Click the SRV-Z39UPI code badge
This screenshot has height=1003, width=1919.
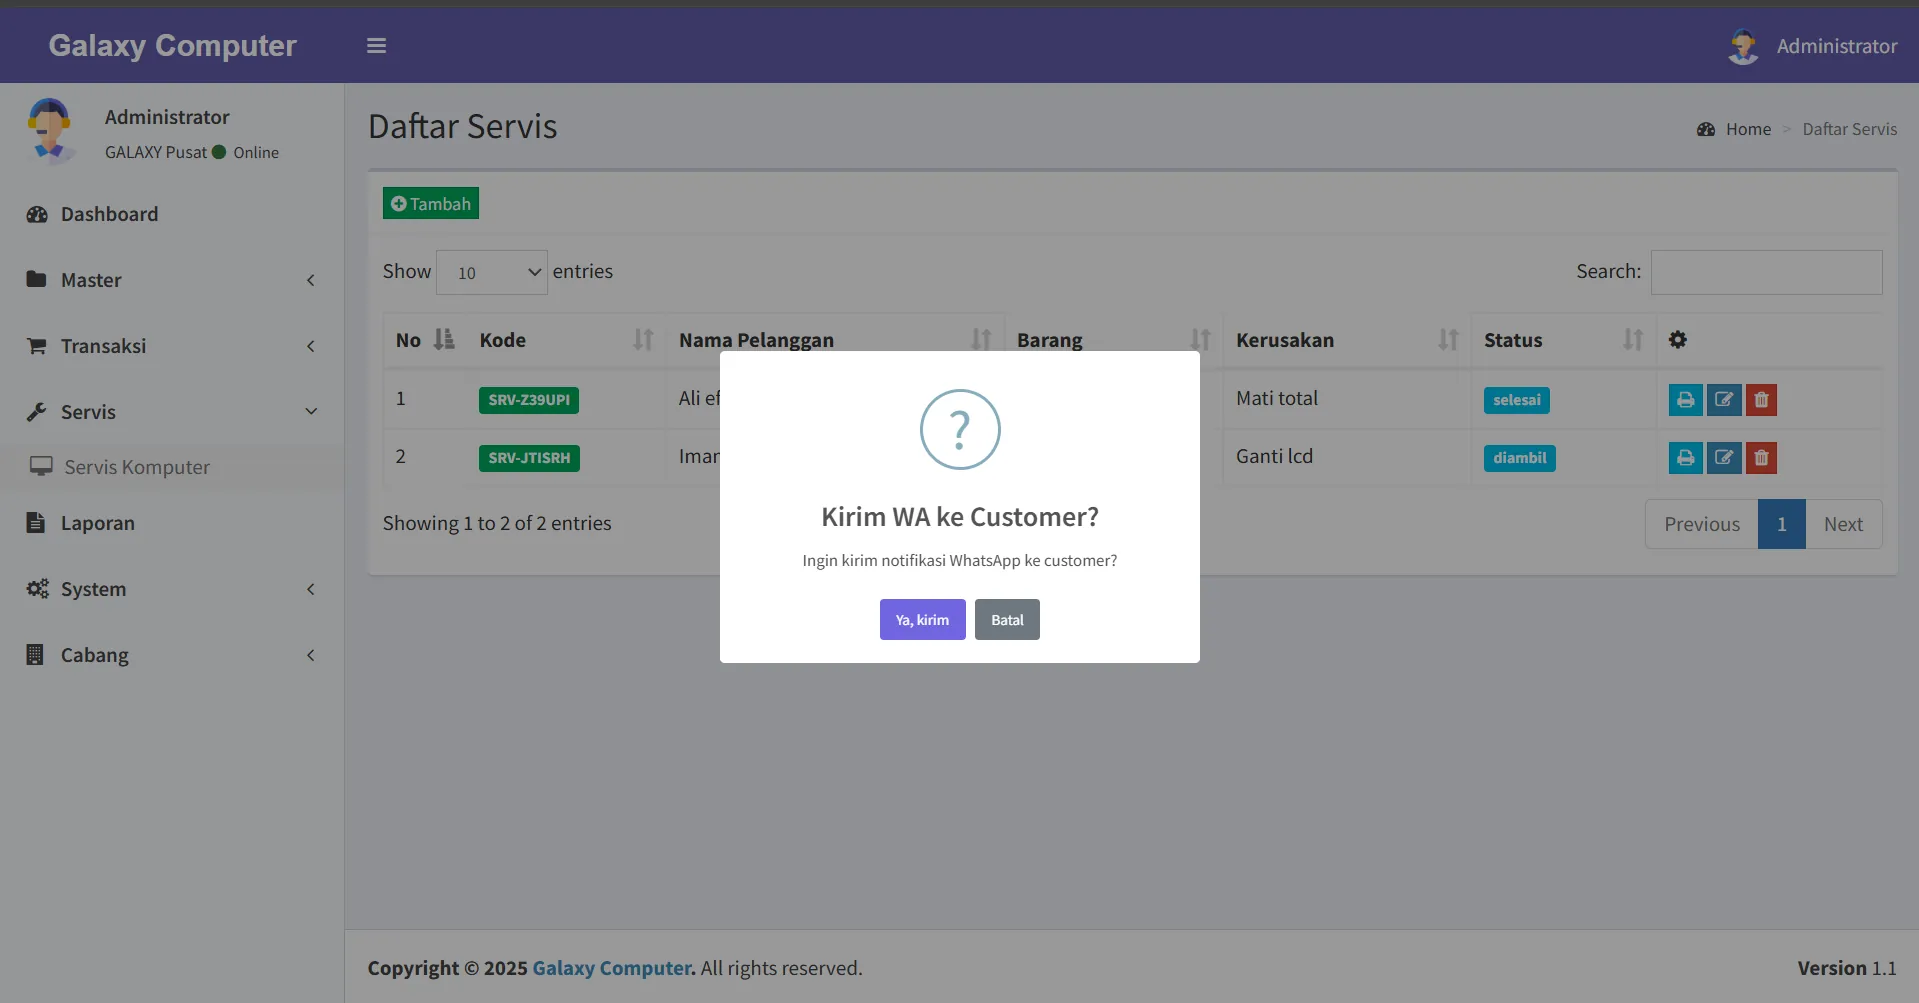pos(529,400)
